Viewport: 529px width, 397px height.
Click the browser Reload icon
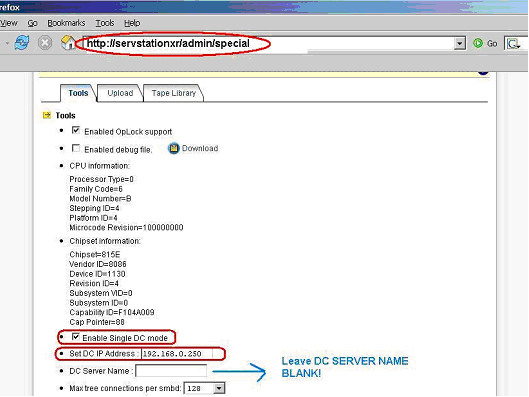(22, 43)
